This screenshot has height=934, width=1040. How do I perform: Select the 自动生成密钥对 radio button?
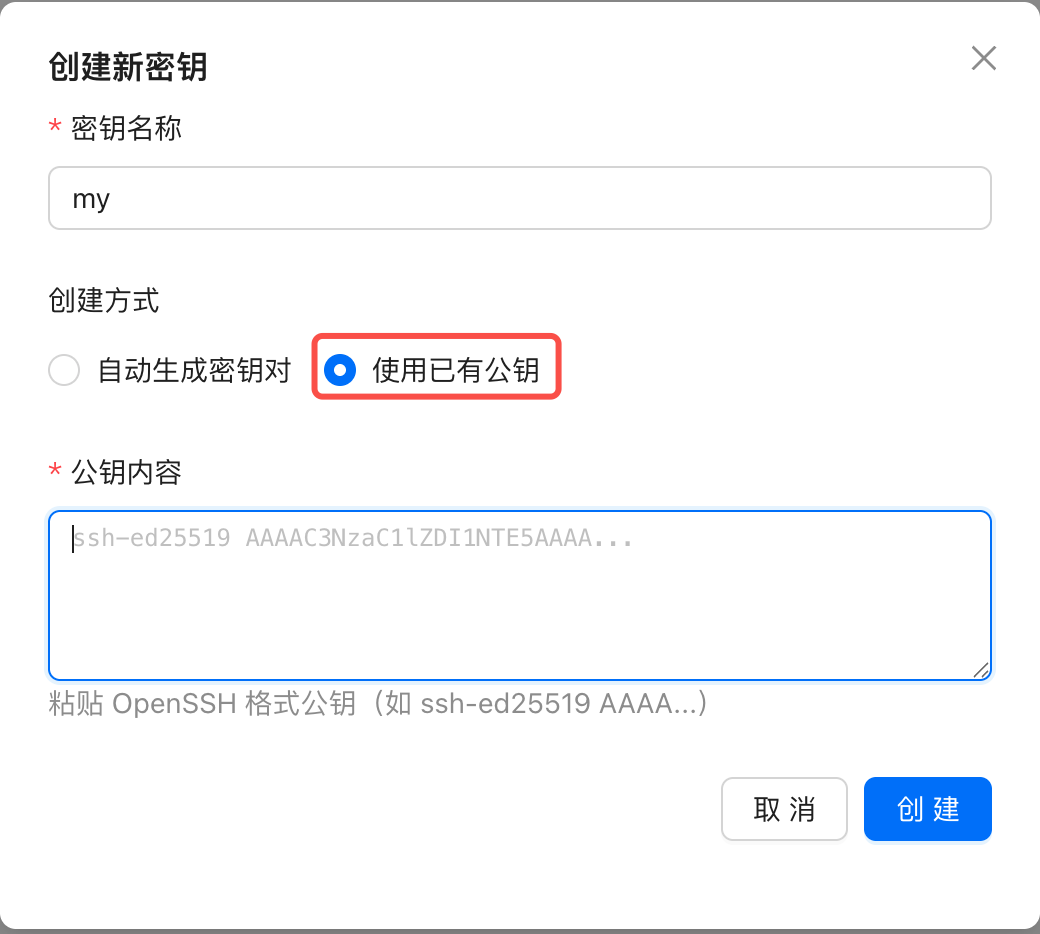[x=64, y=370]
